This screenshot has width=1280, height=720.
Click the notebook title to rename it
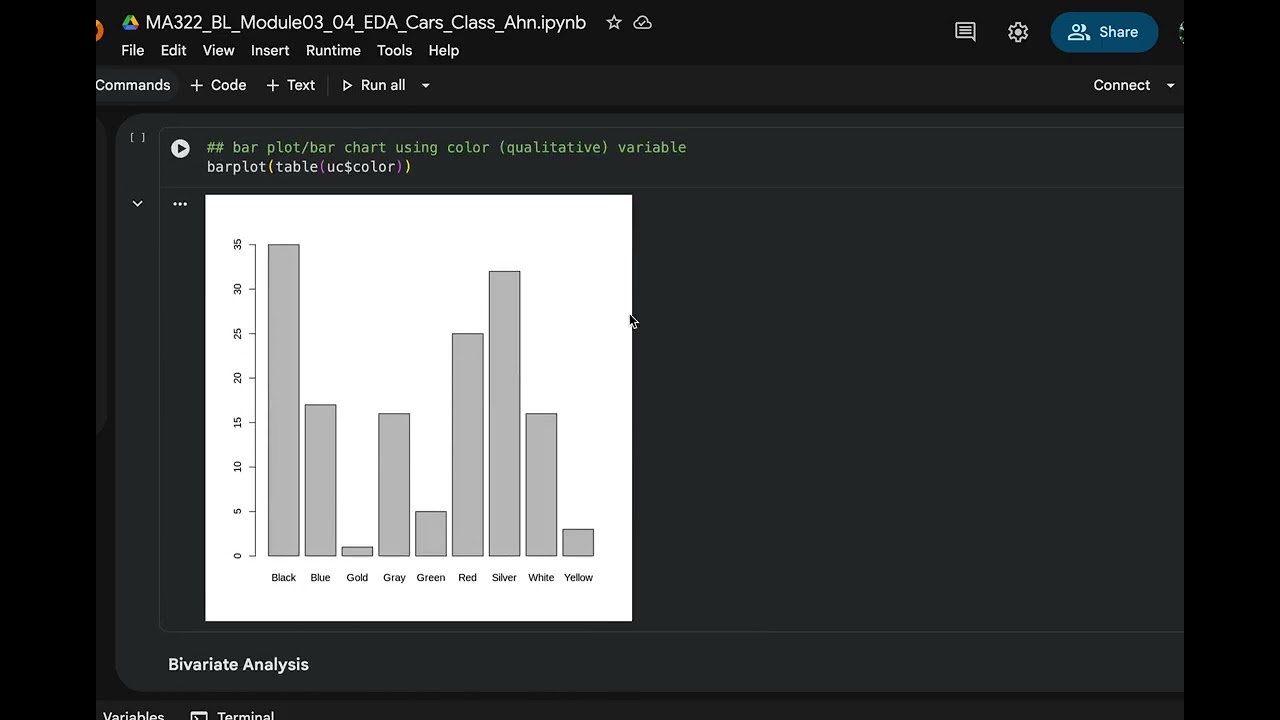(x=366, y=22)
